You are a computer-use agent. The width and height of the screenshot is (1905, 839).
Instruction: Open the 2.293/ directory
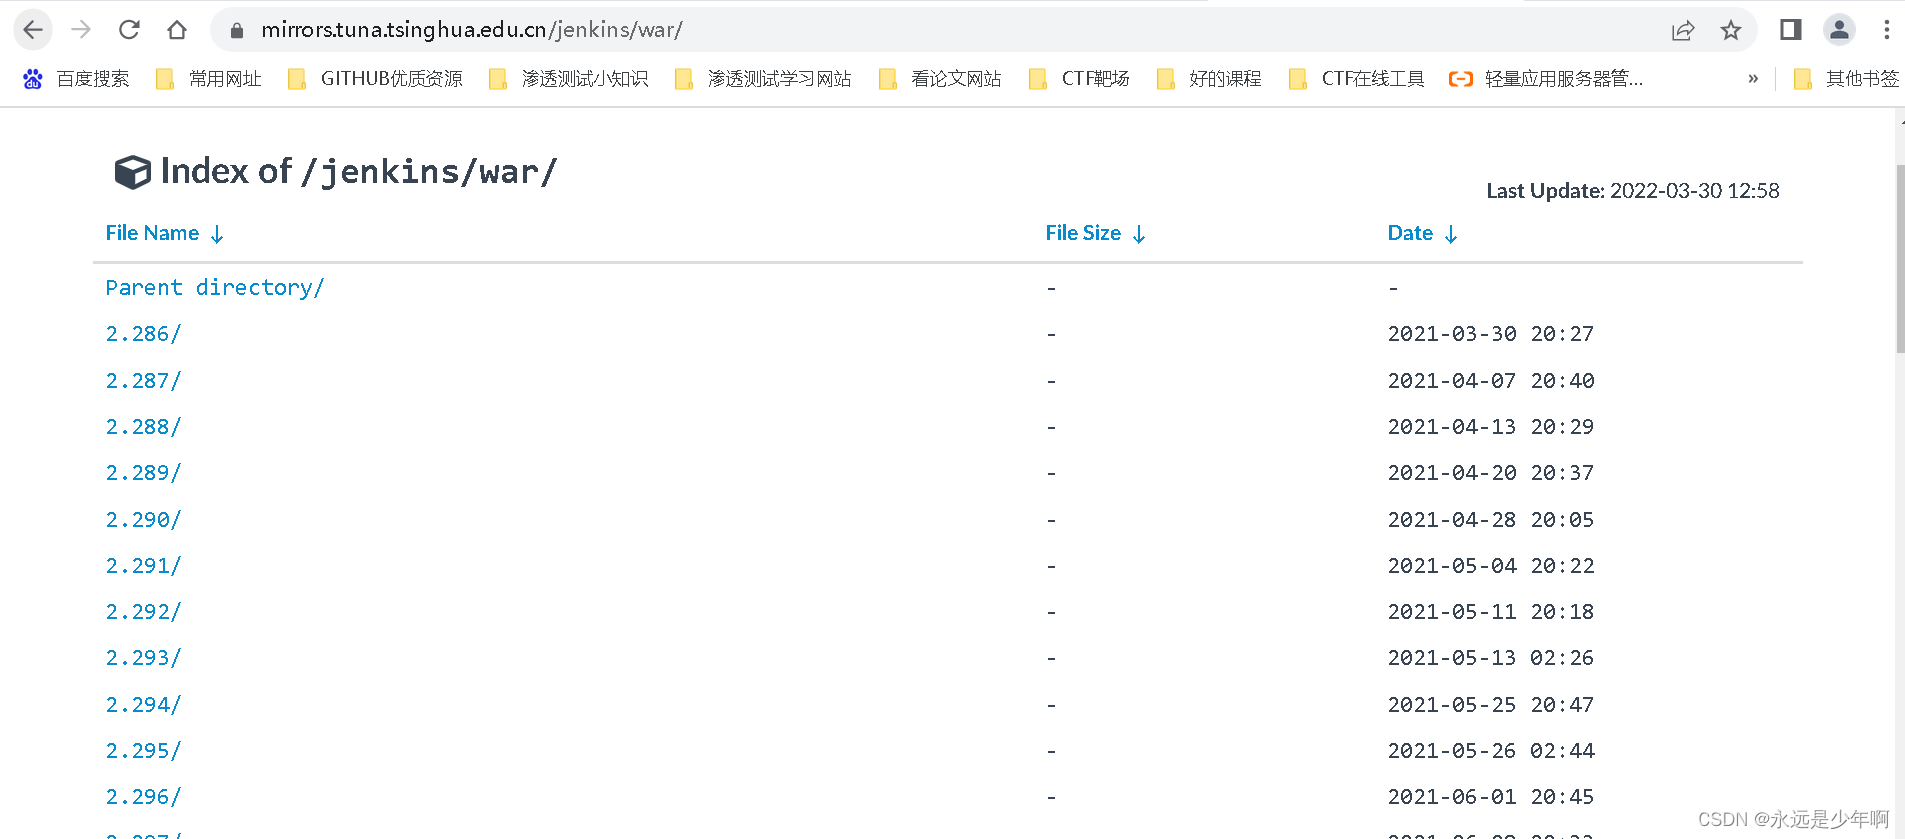pyautogui.click(x=144, y=658)
